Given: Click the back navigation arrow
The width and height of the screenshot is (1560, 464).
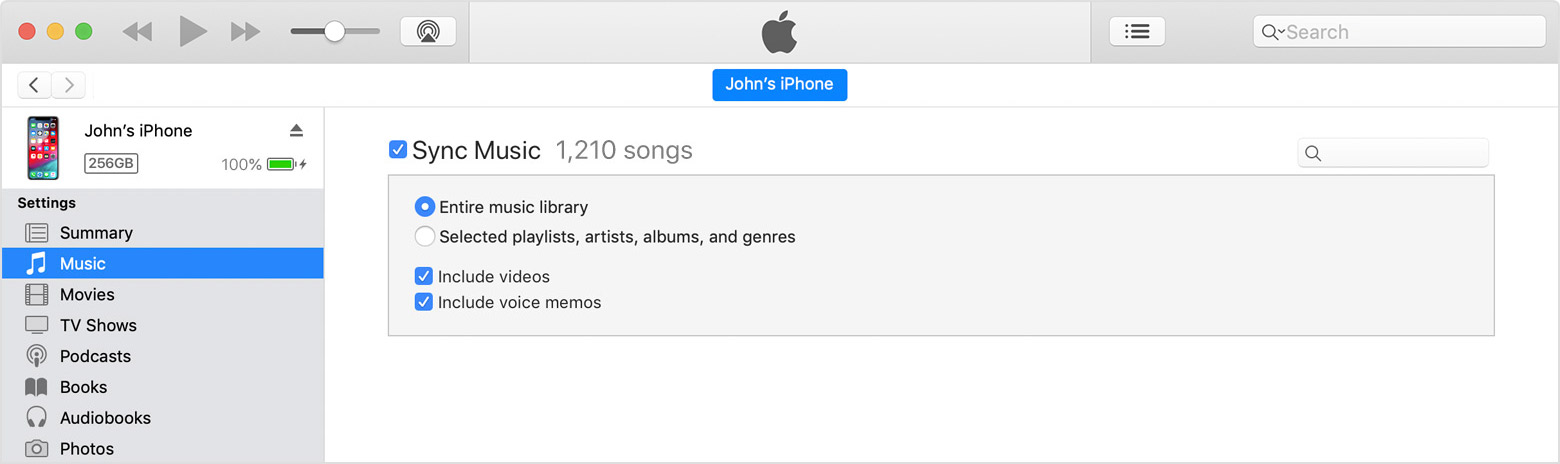Looking at the screenshot, I should (x=34, y=85).
